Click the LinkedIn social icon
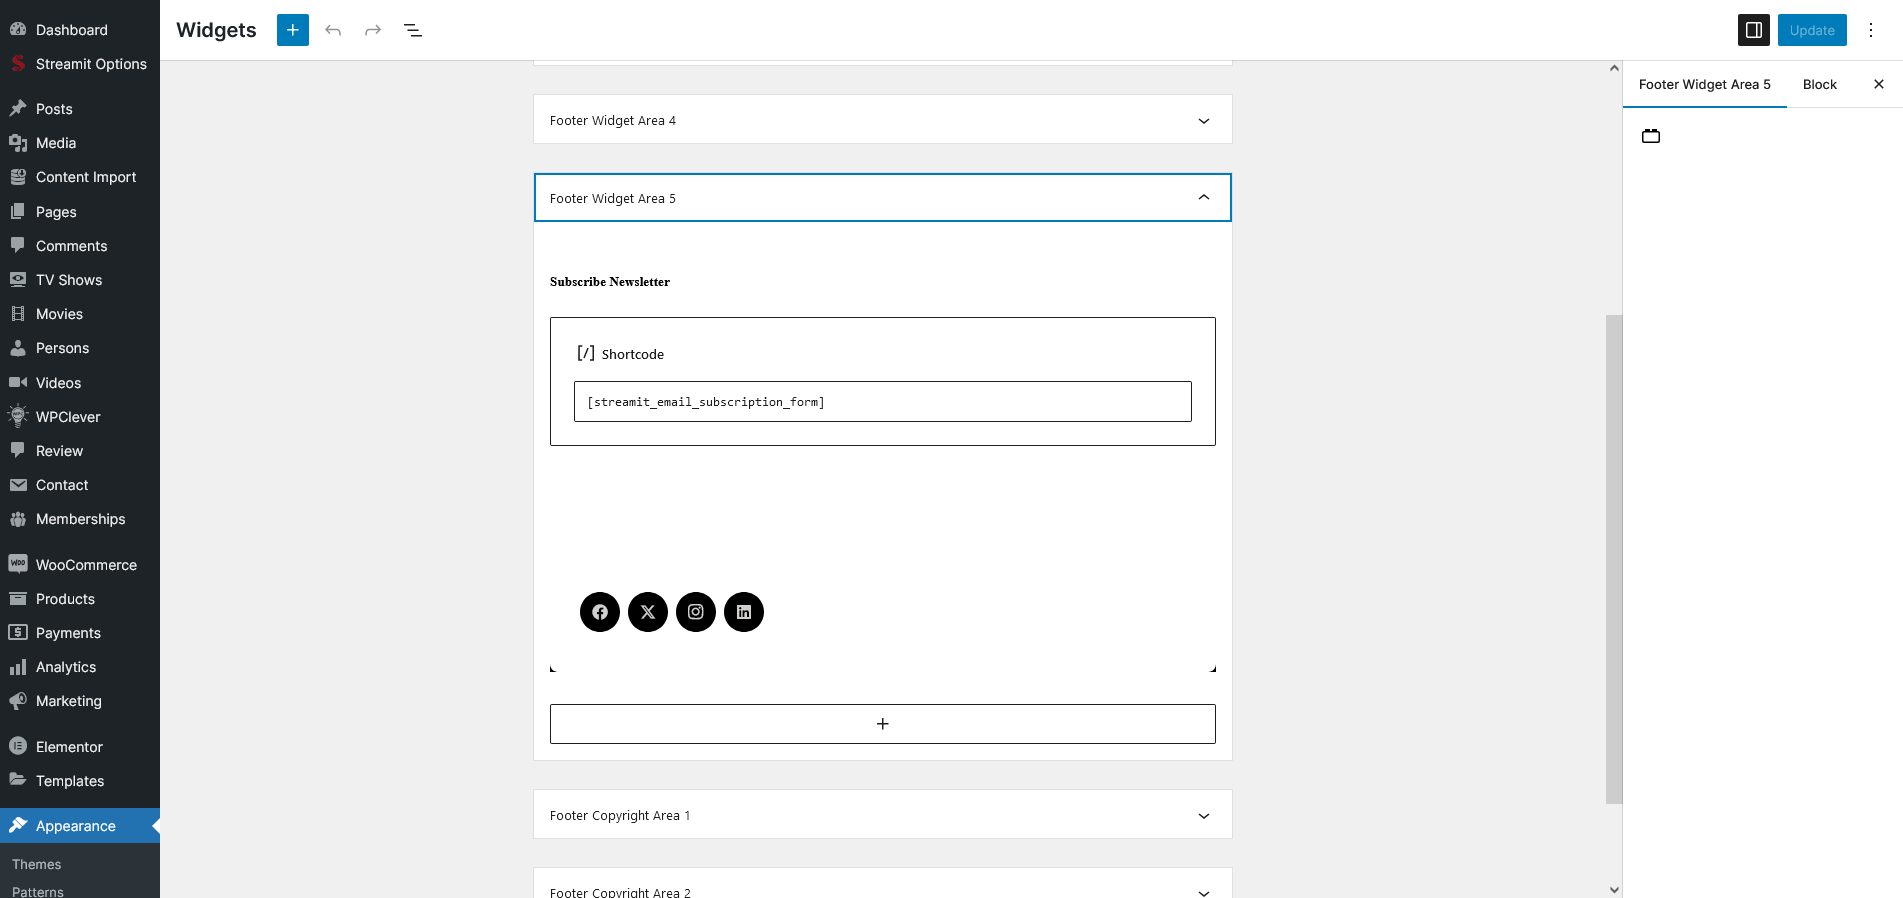This screenshot has width=1903, height=898. [744, 612]
